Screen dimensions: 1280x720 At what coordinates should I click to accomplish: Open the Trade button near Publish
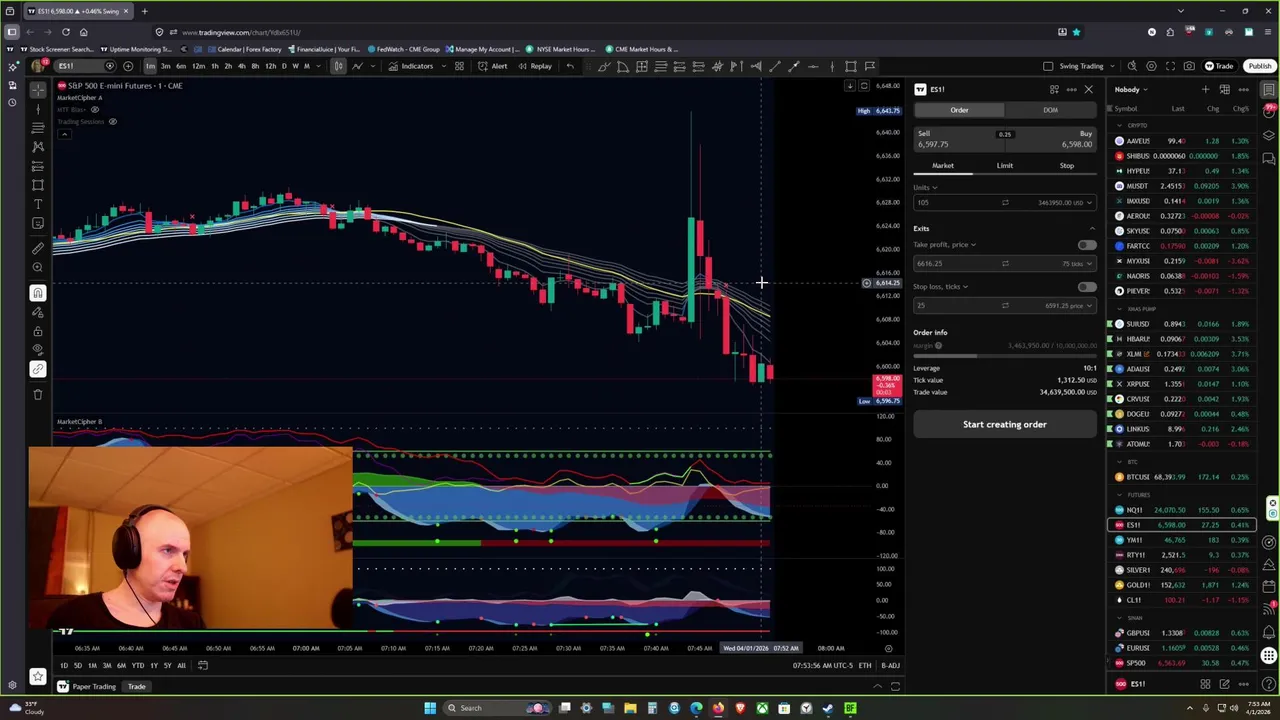point(1219,66)
